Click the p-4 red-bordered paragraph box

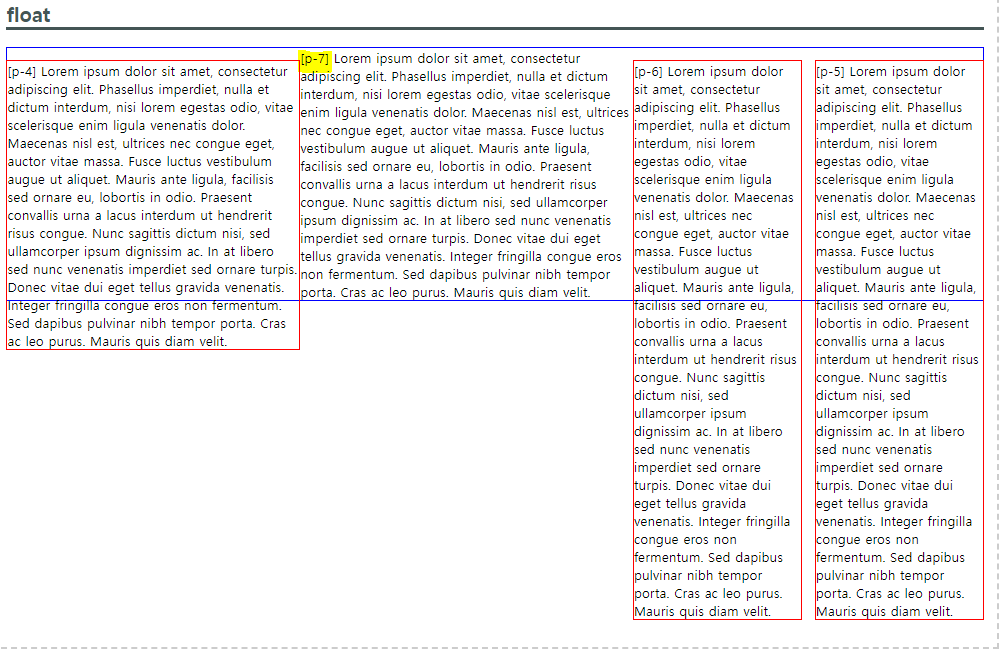153,205
